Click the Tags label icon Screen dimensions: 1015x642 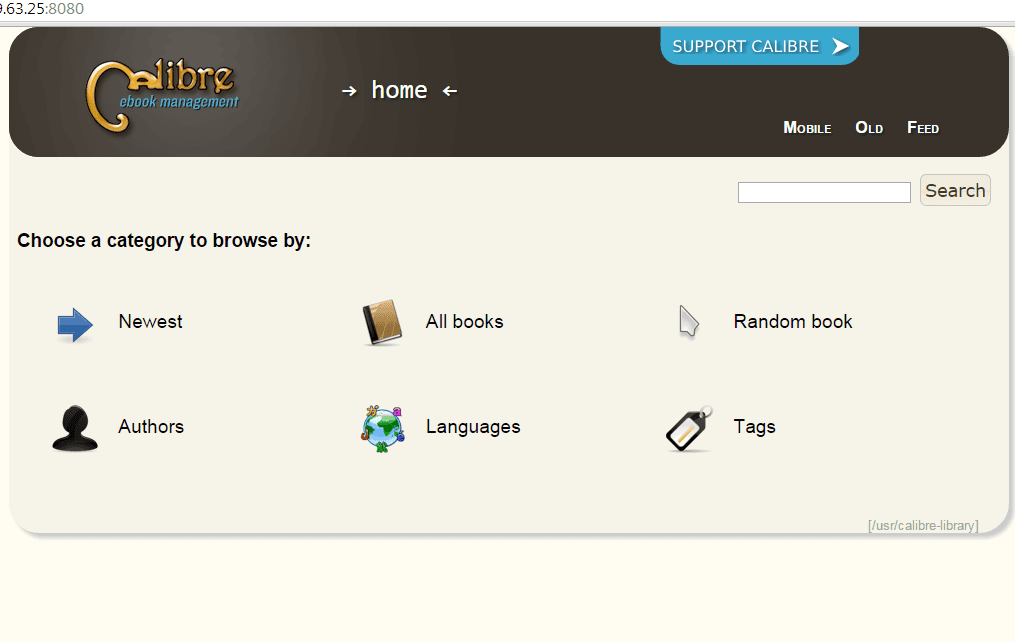689,429
